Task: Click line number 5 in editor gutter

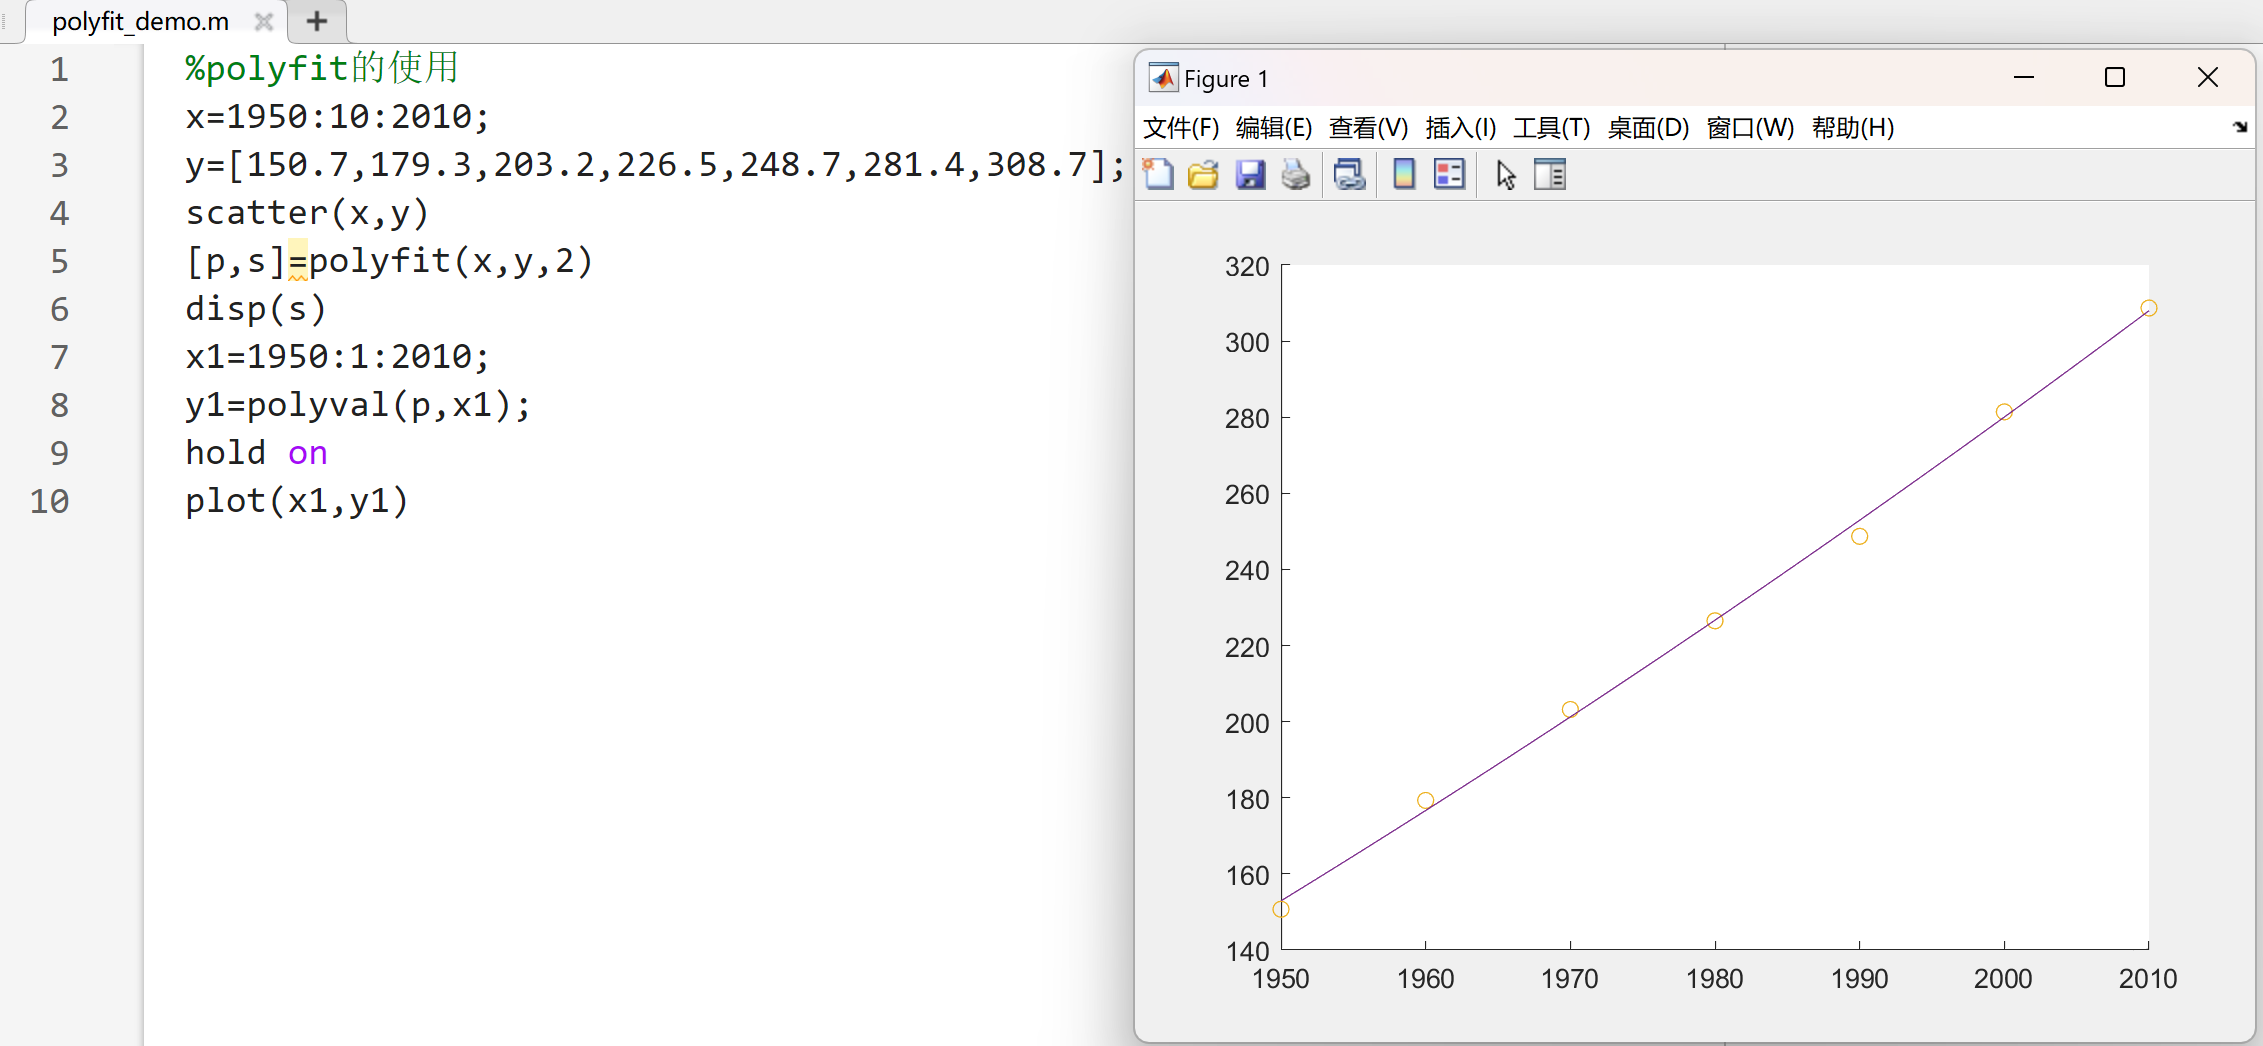Action: tap(60, 261)
